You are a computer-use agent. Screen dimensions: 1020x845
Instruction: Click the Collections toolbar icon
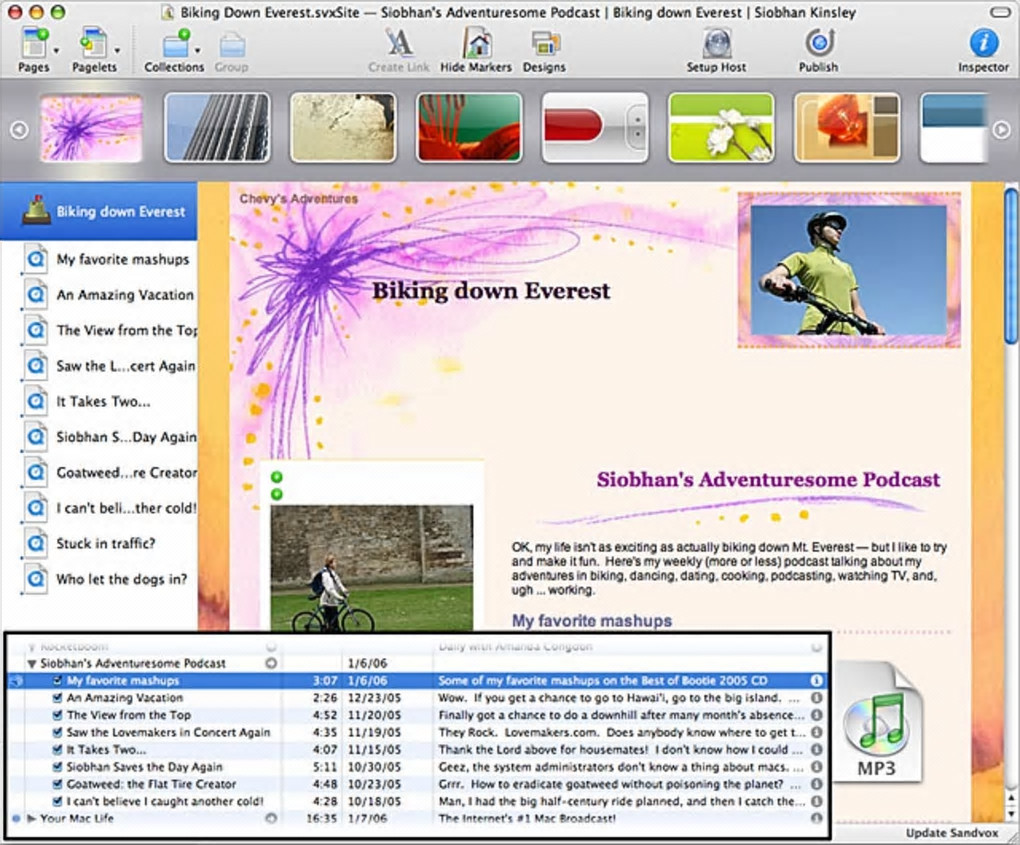pos(174,50)
